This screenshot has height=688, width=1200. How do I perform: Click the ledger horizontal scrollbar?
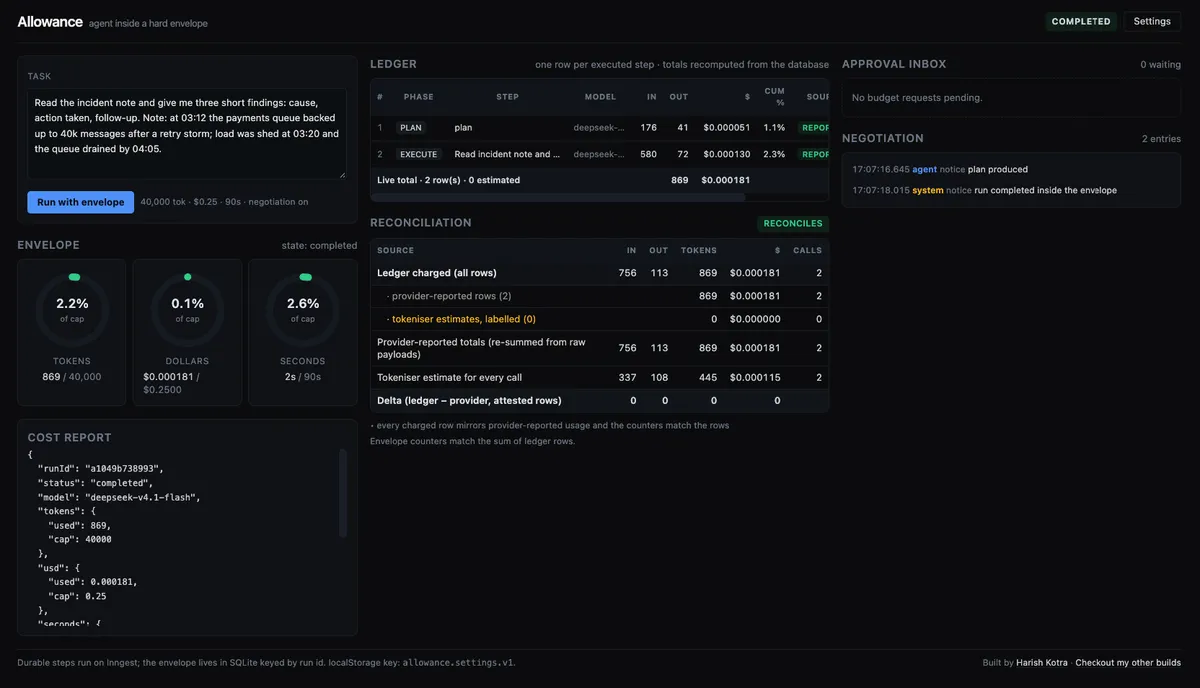558,197
